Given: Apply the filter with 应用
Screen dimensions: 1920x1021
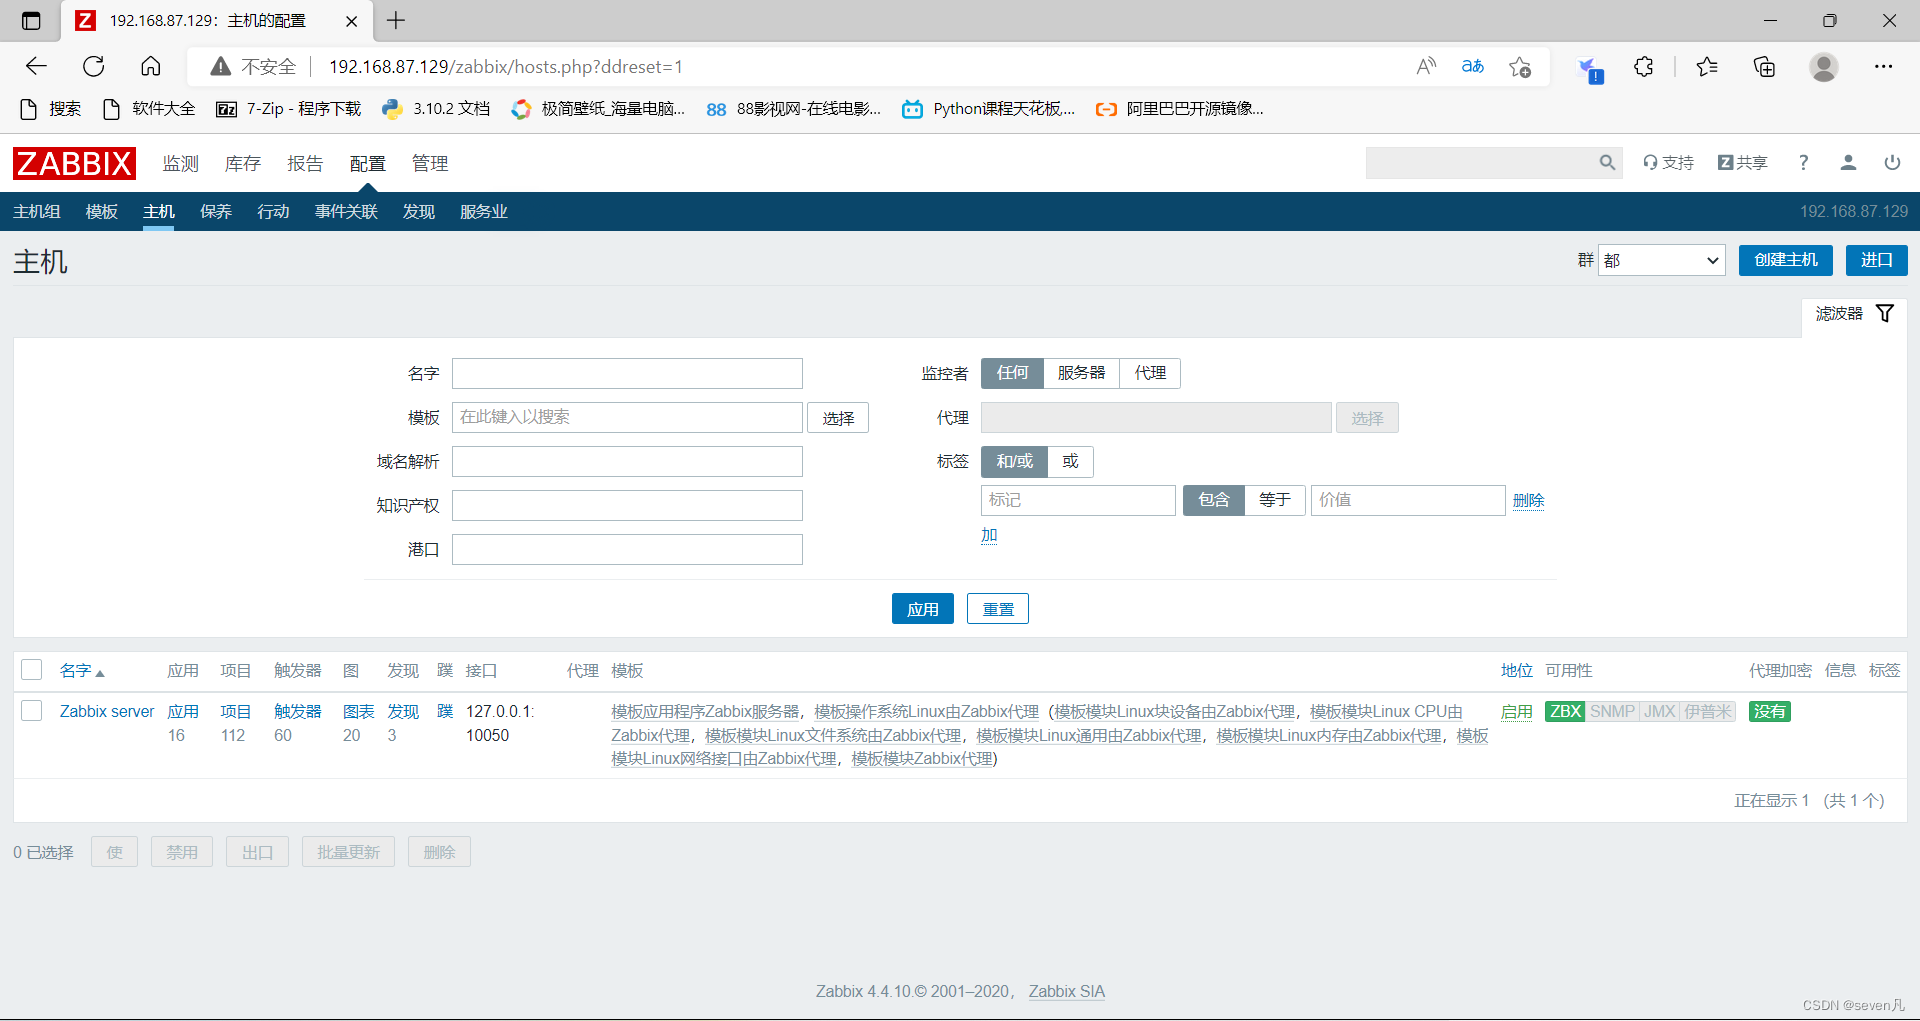Looking at the screenshot, I should (922, 609).
